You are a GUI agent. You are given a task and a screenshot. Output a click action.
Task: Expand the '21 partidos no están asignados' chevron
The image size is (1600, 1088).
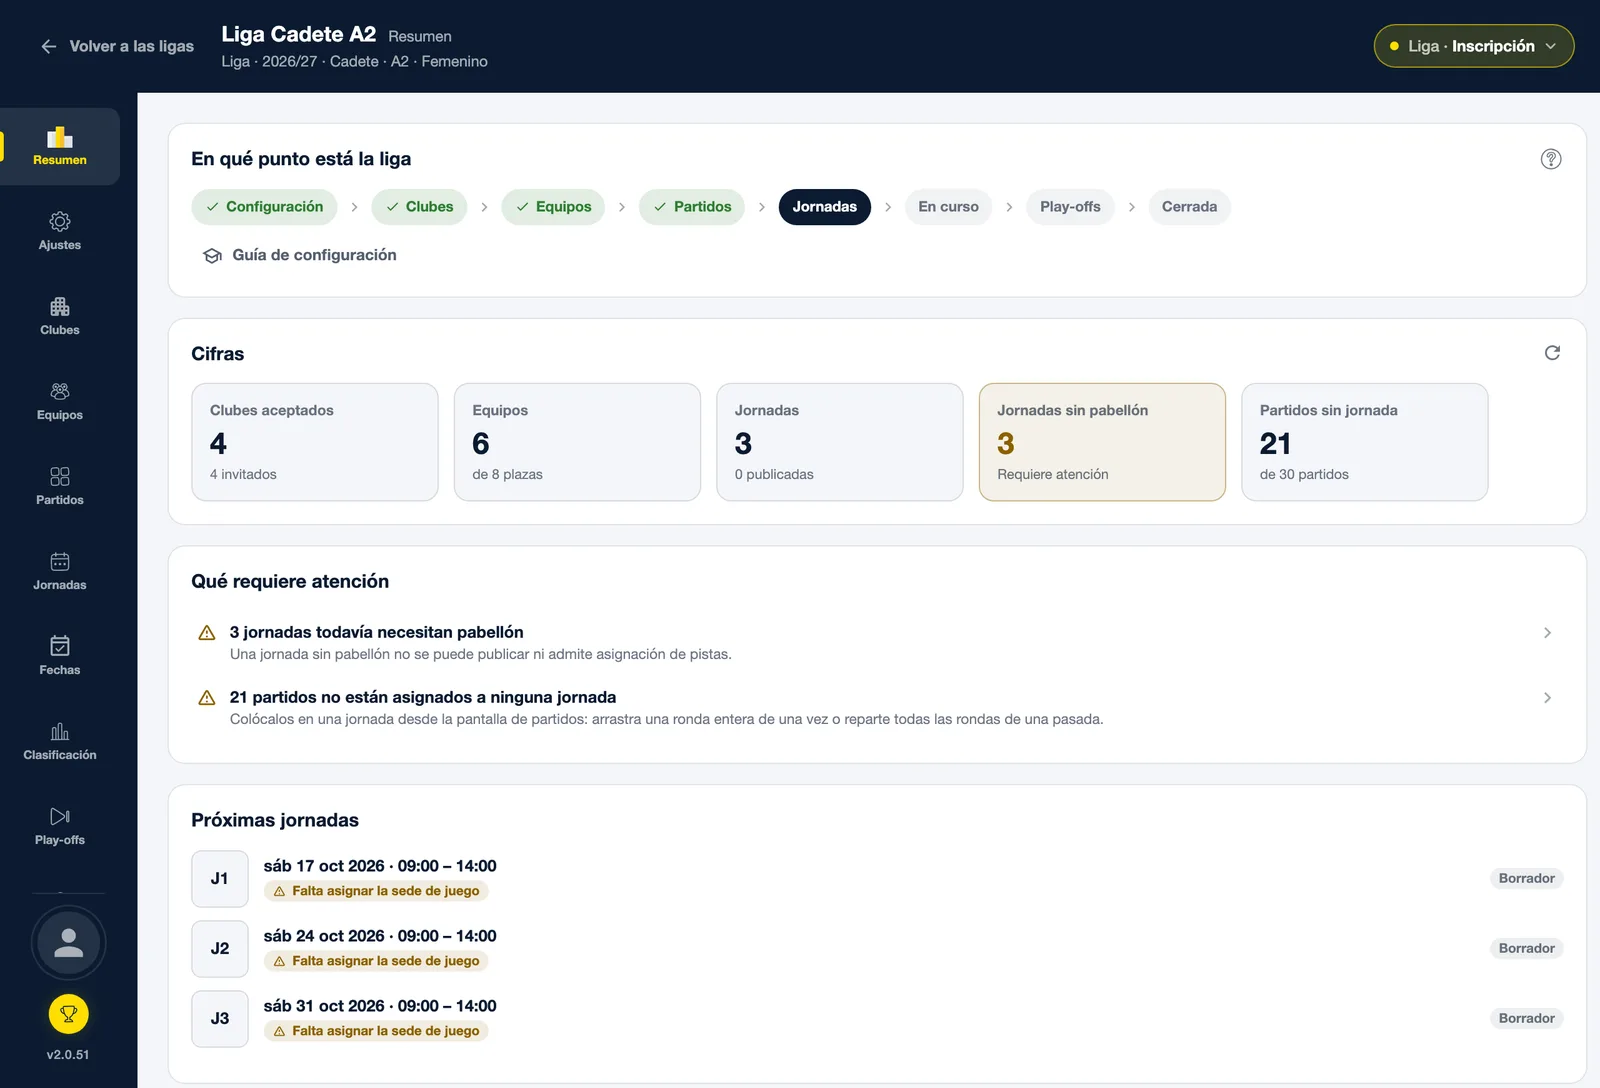pos(1547,698)
